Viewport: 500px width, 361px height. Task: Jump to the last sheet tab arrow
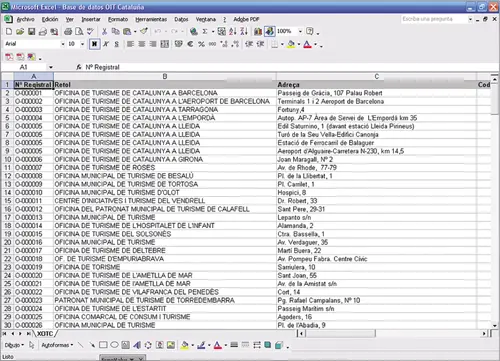29,333
